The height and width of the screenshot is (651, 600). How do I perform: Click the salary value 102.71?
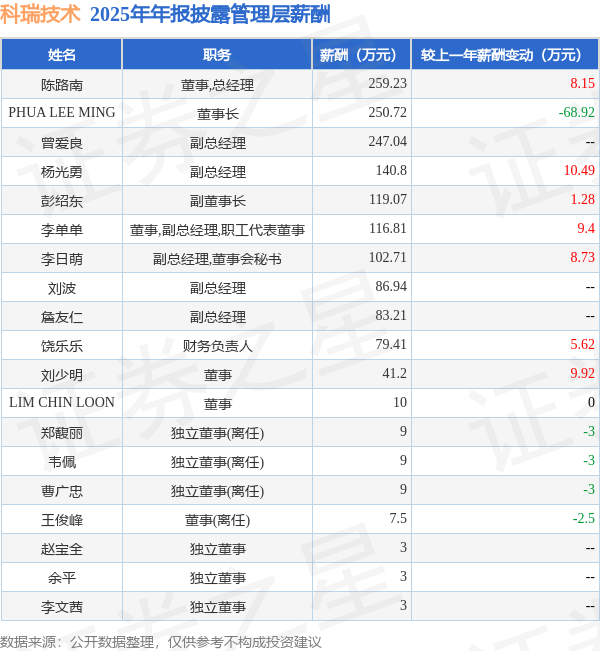(387, 257)
